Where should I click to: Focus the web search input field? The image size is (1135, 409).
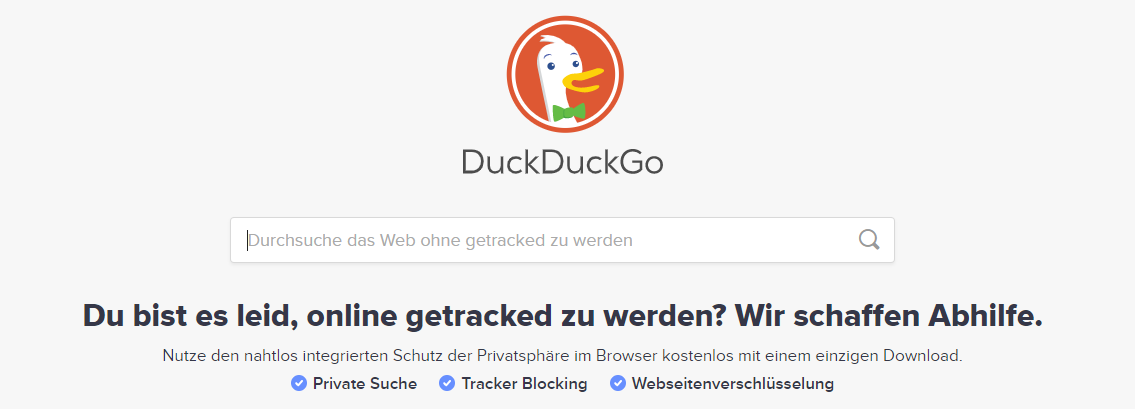click(562, 240)
